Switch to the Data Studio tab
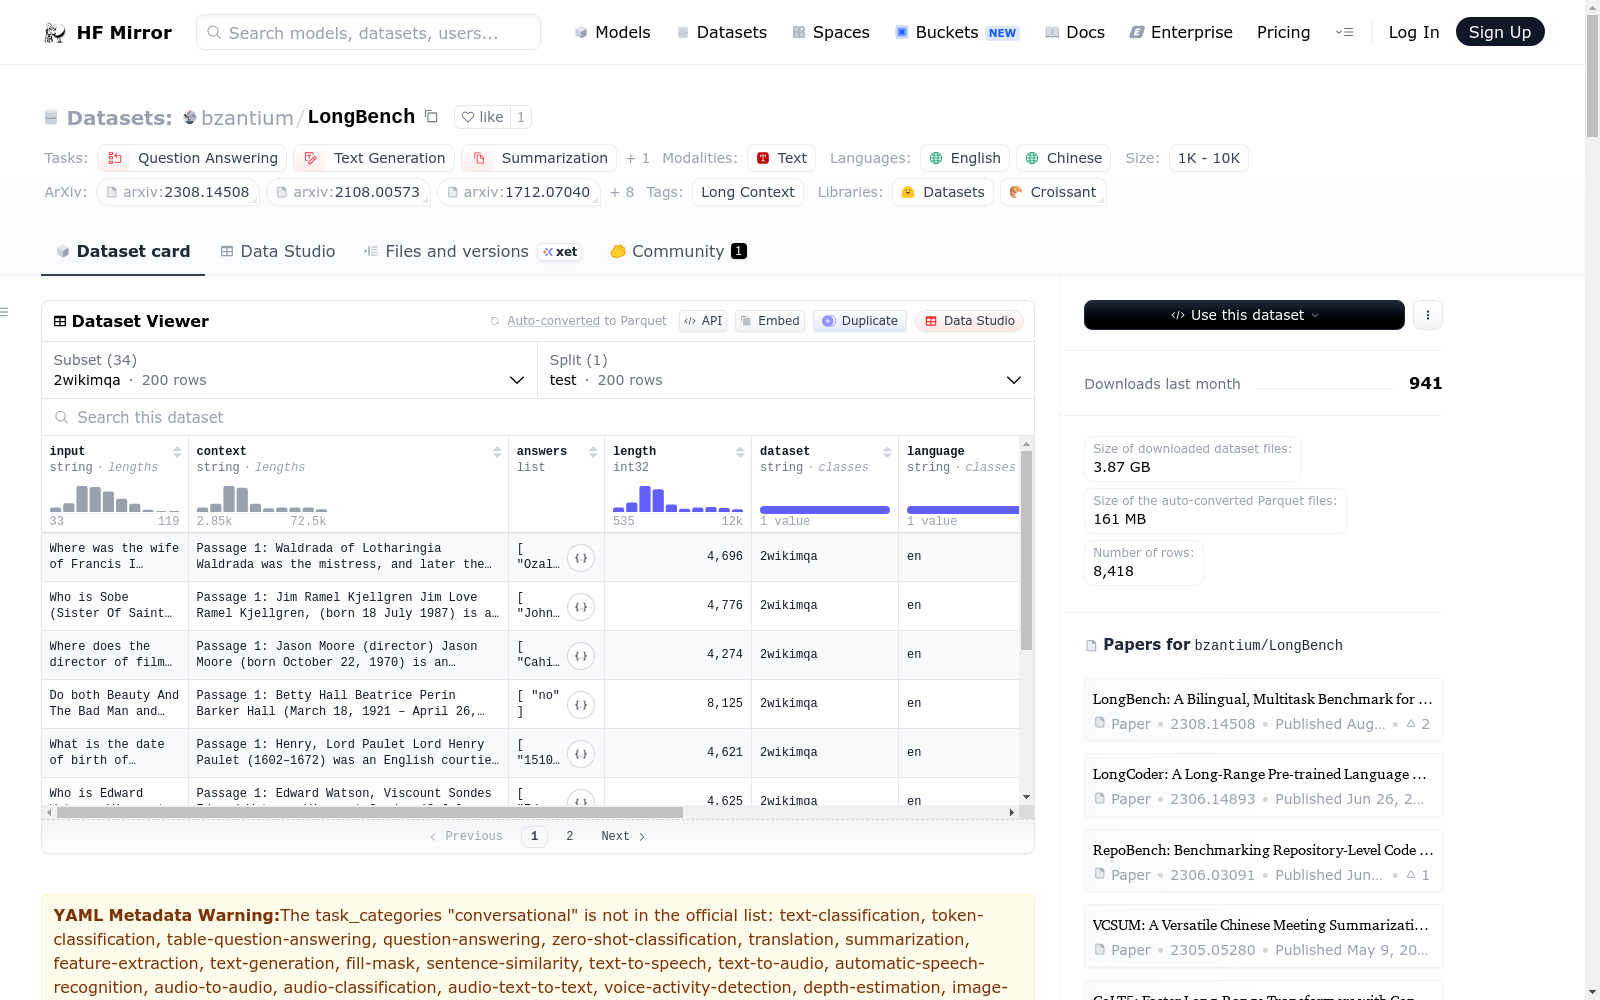 (x=278, y=251)
